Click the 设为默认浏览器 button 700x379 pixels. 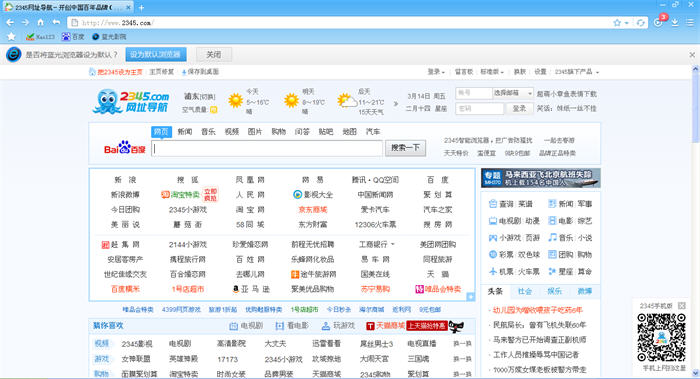click(x=156, y=54)
